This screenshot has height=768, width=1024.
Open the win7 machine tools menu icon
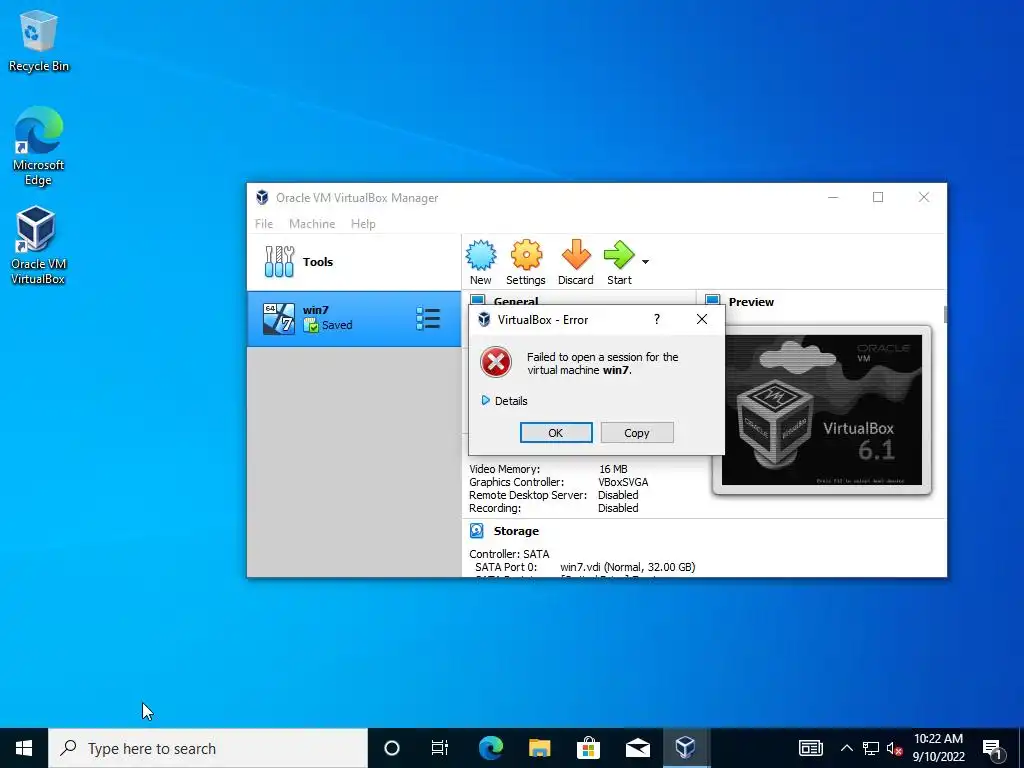coord(428,319)
